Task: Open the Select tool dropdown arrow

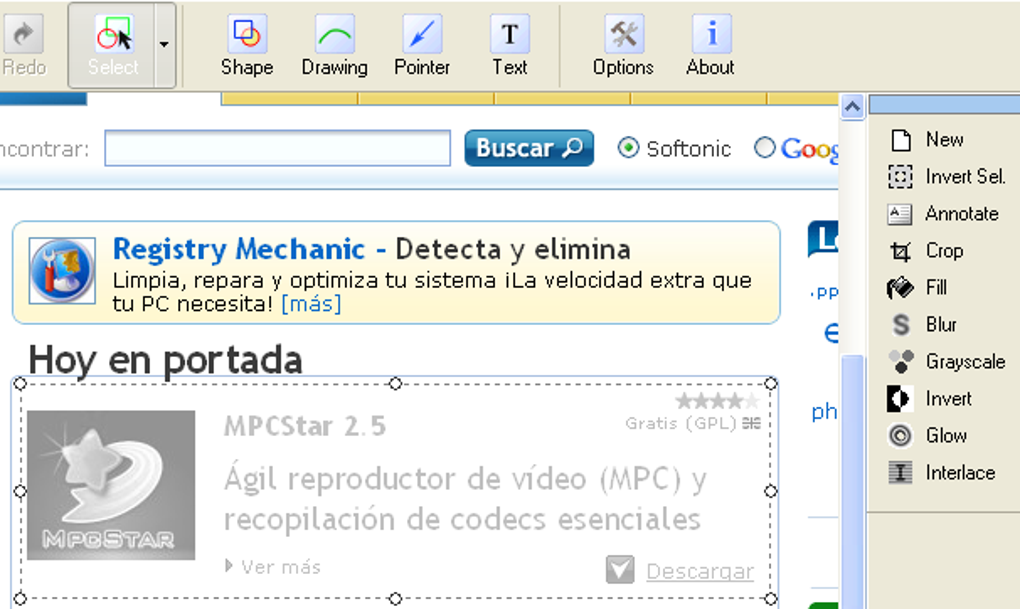Action: (x=164, y=46)
